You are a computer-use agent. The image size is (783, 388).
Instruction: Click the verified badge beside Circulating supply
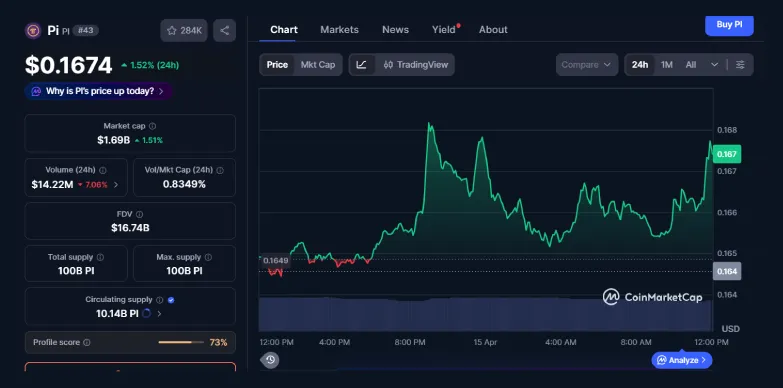(x=171, y=300)
